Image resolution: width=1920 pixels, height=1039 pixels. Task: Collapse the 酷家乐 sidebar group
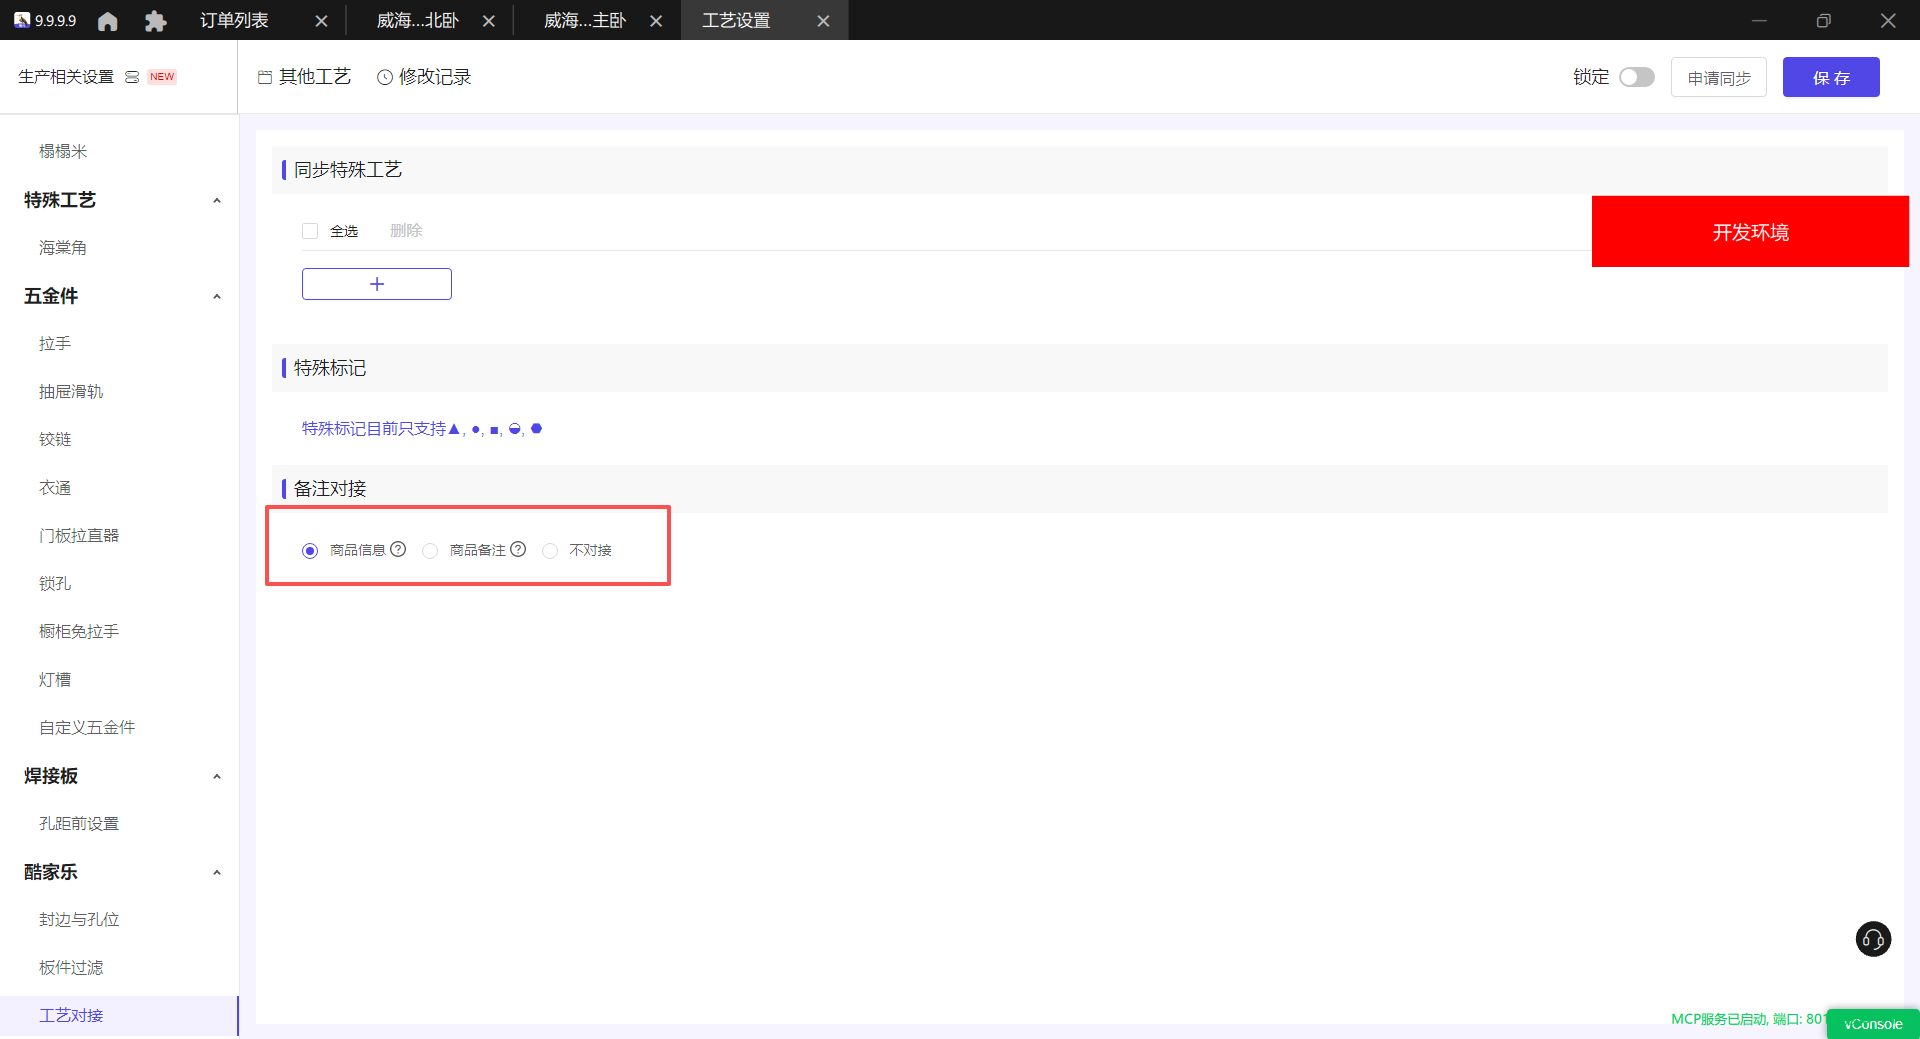point(217,872)
